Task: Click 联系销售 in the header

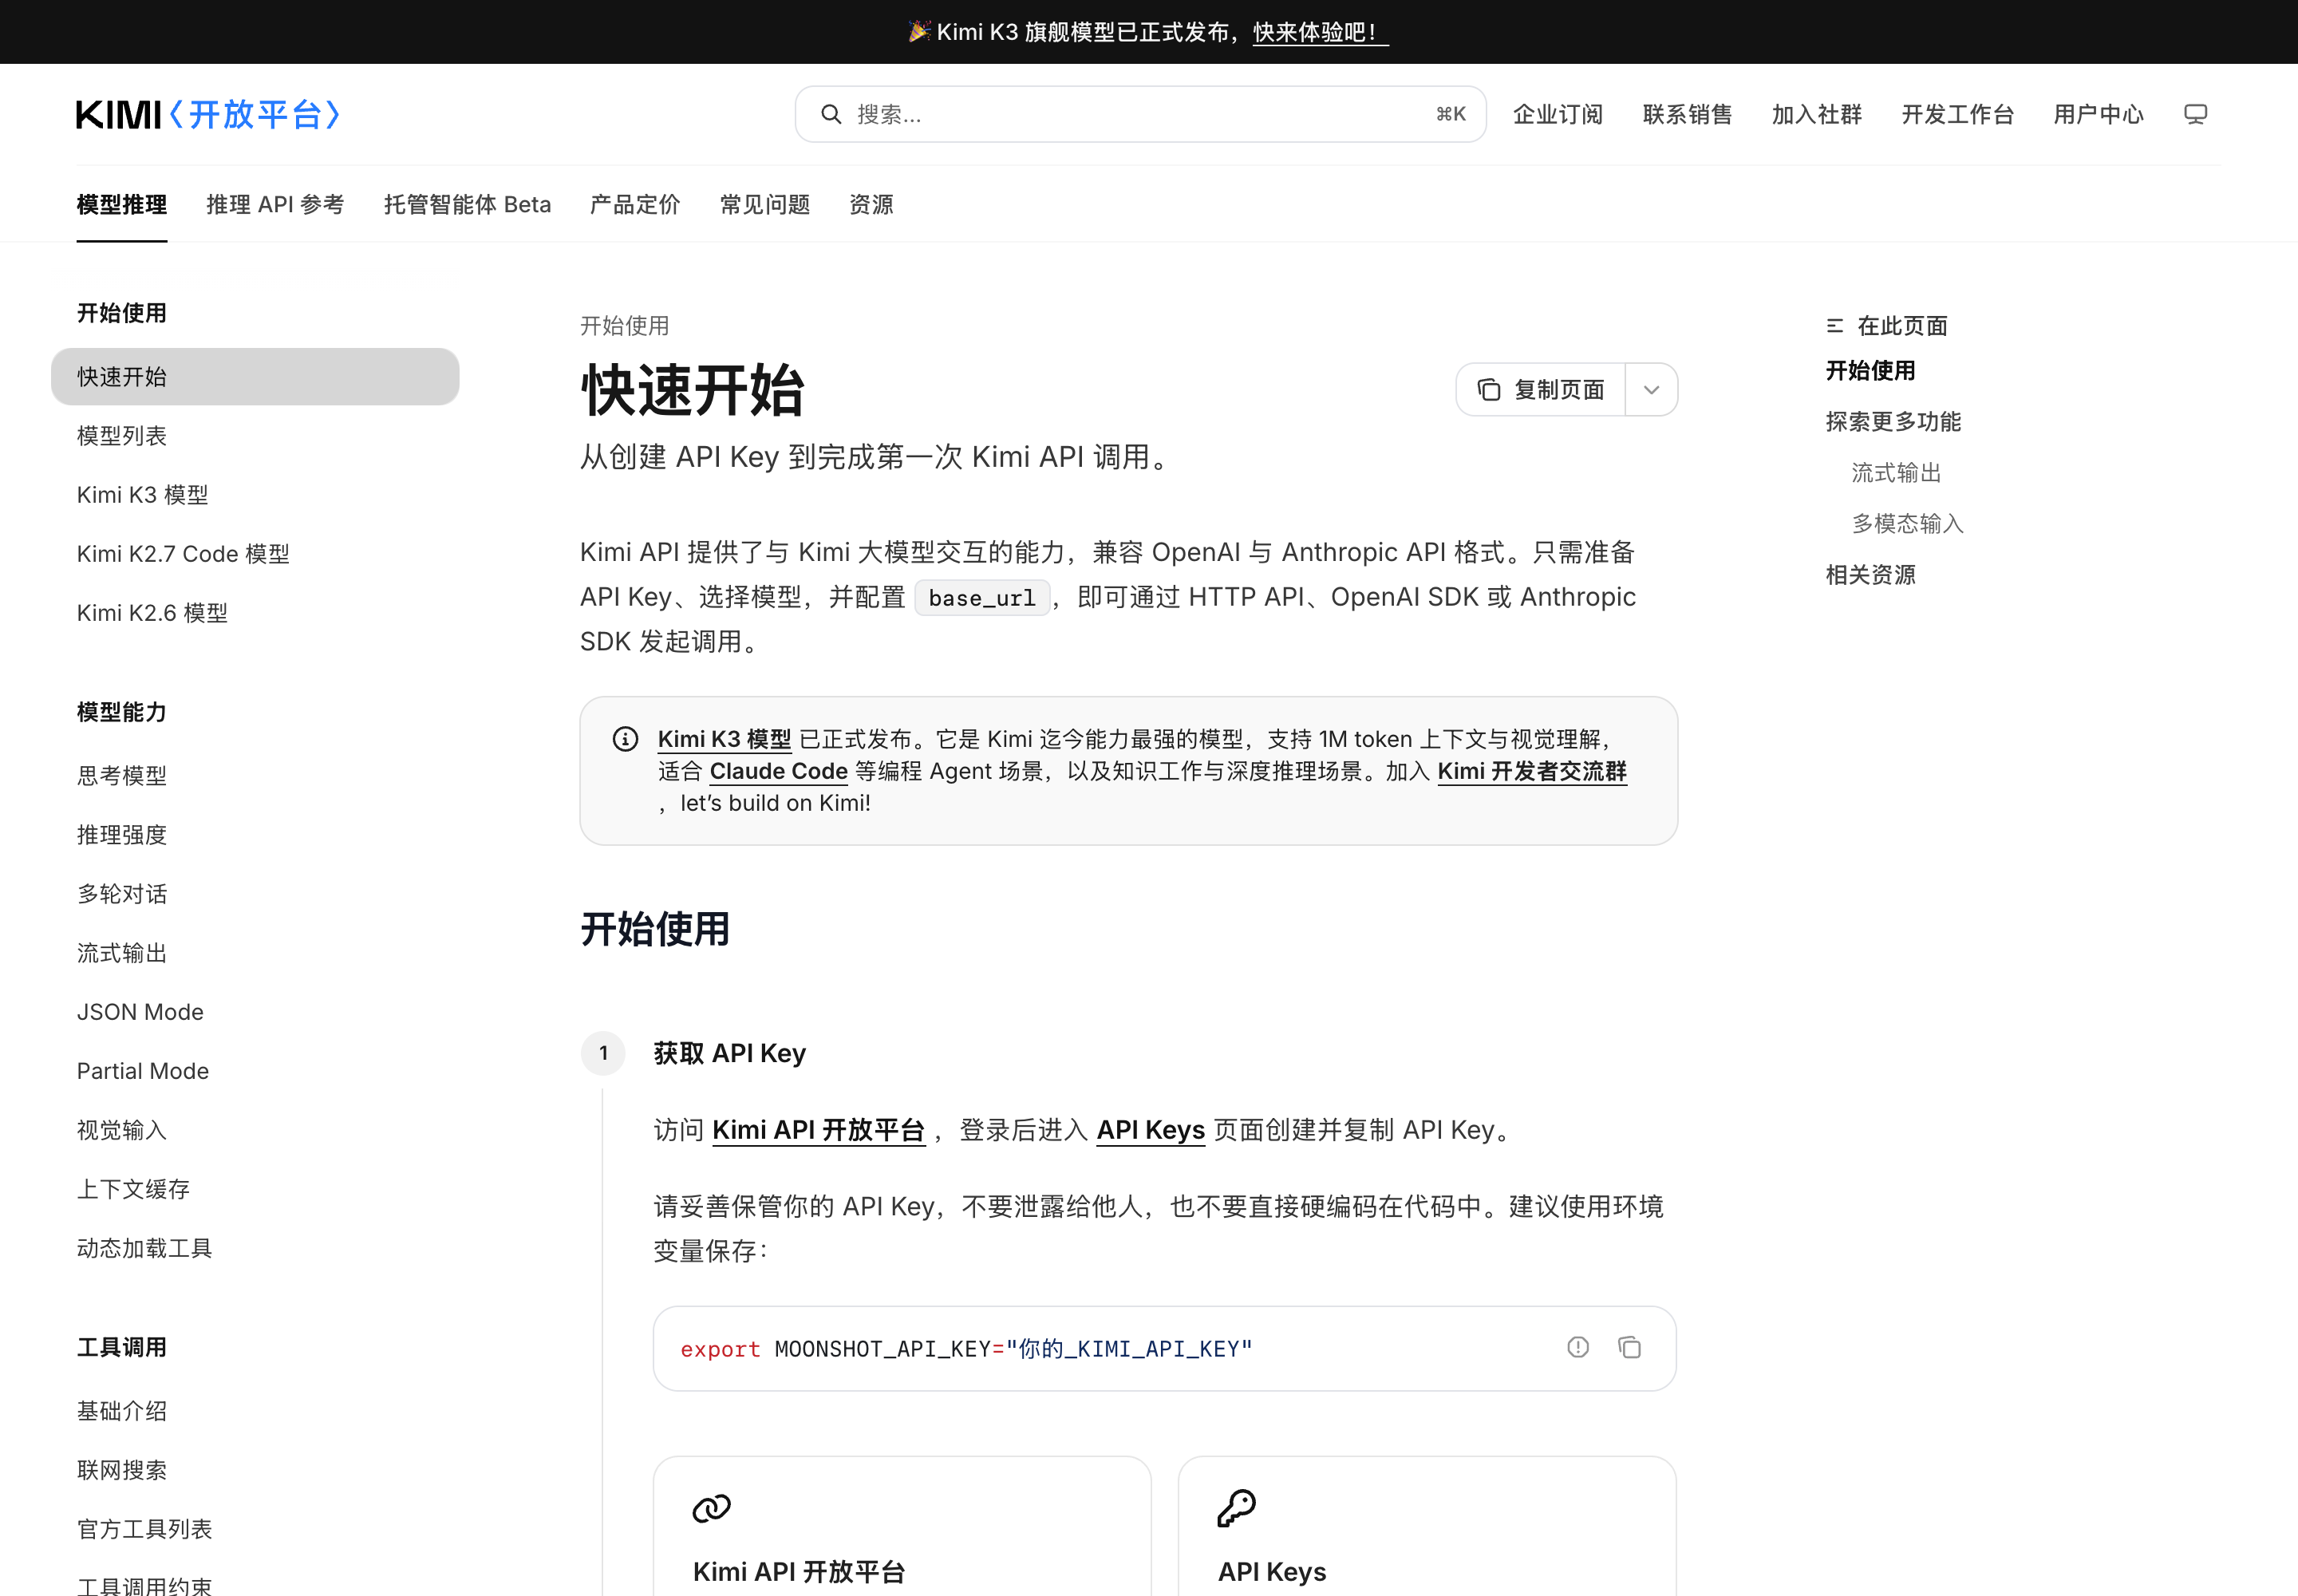Action: [x=1687, y=114]
